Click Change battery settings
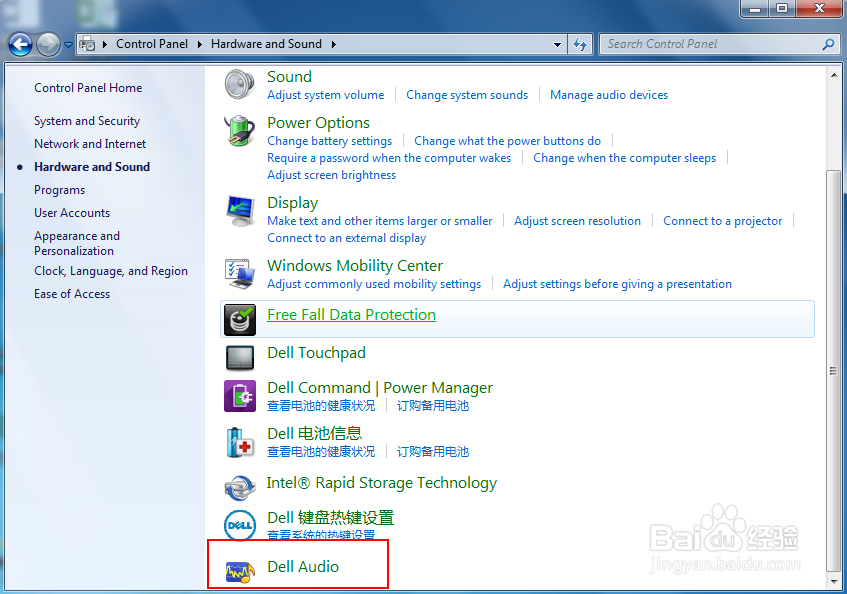Image resolution: width=847 pixels, height=594 pixels. (x=330, y=141)
